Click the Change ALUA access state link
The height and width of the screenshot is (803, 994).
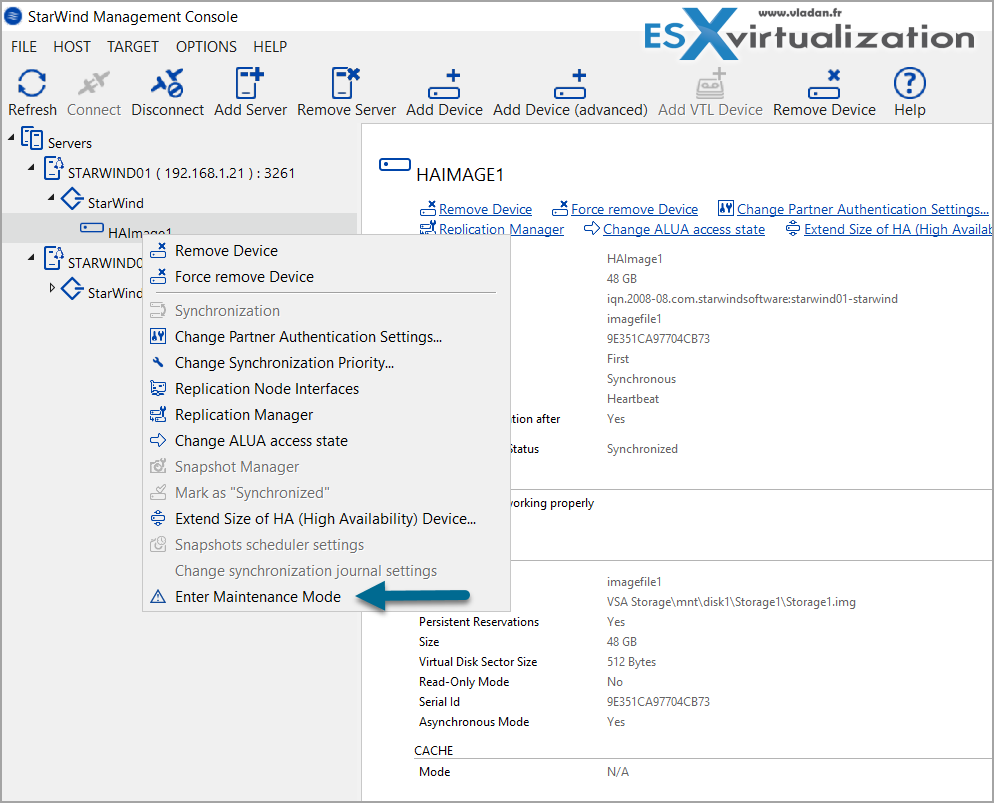click(x=683, y=229)
